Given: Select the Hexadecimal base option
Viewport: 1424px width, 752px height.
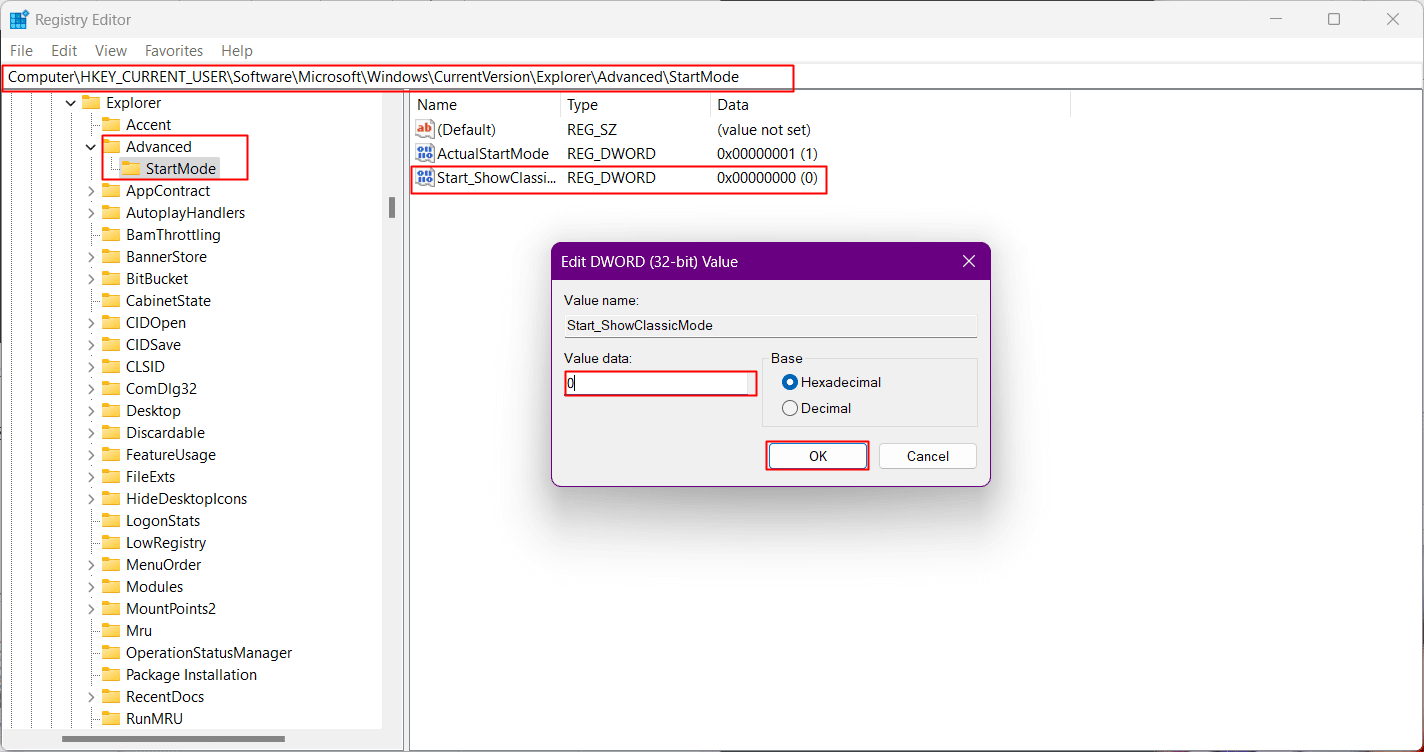Looking at the screenshot, I should [x=832, y=382].
